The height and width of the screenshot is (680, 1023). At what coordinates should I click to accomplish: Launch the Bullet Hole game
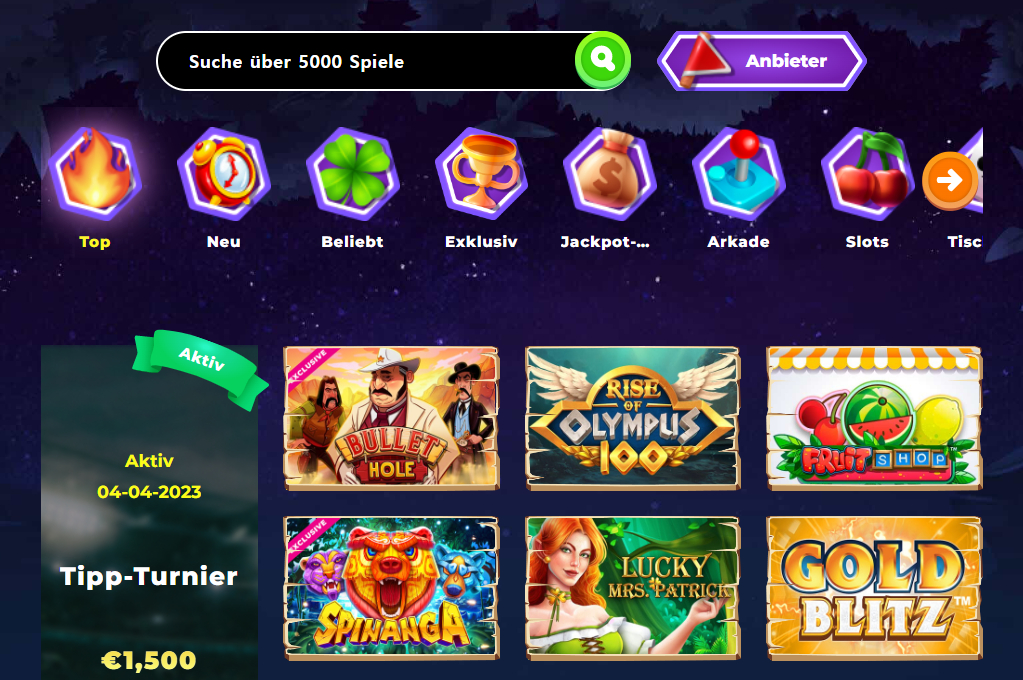coord(391,418)
